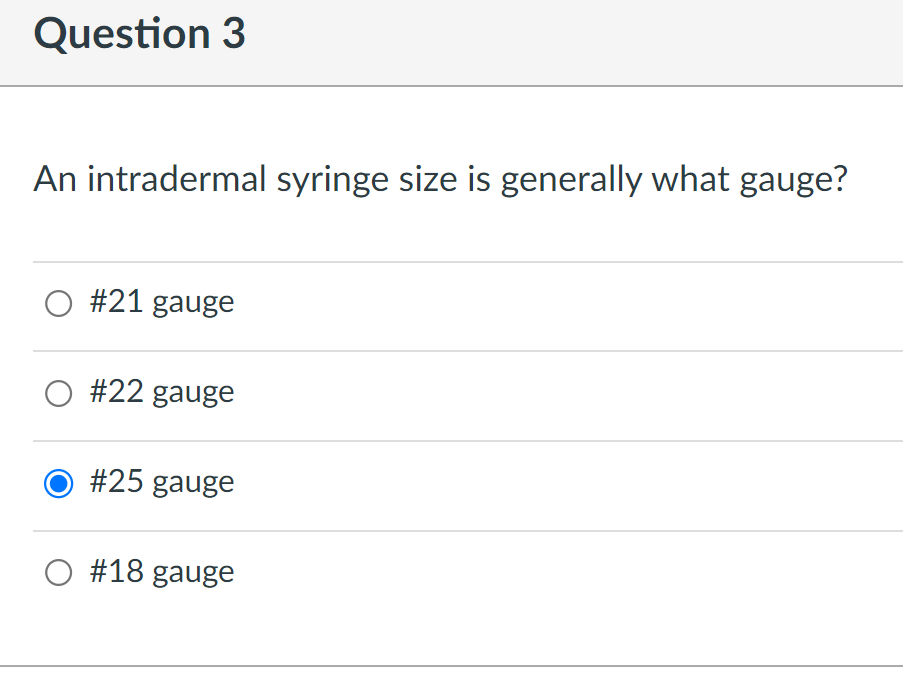Click the #25 gauge answer text

coord(162,483)
